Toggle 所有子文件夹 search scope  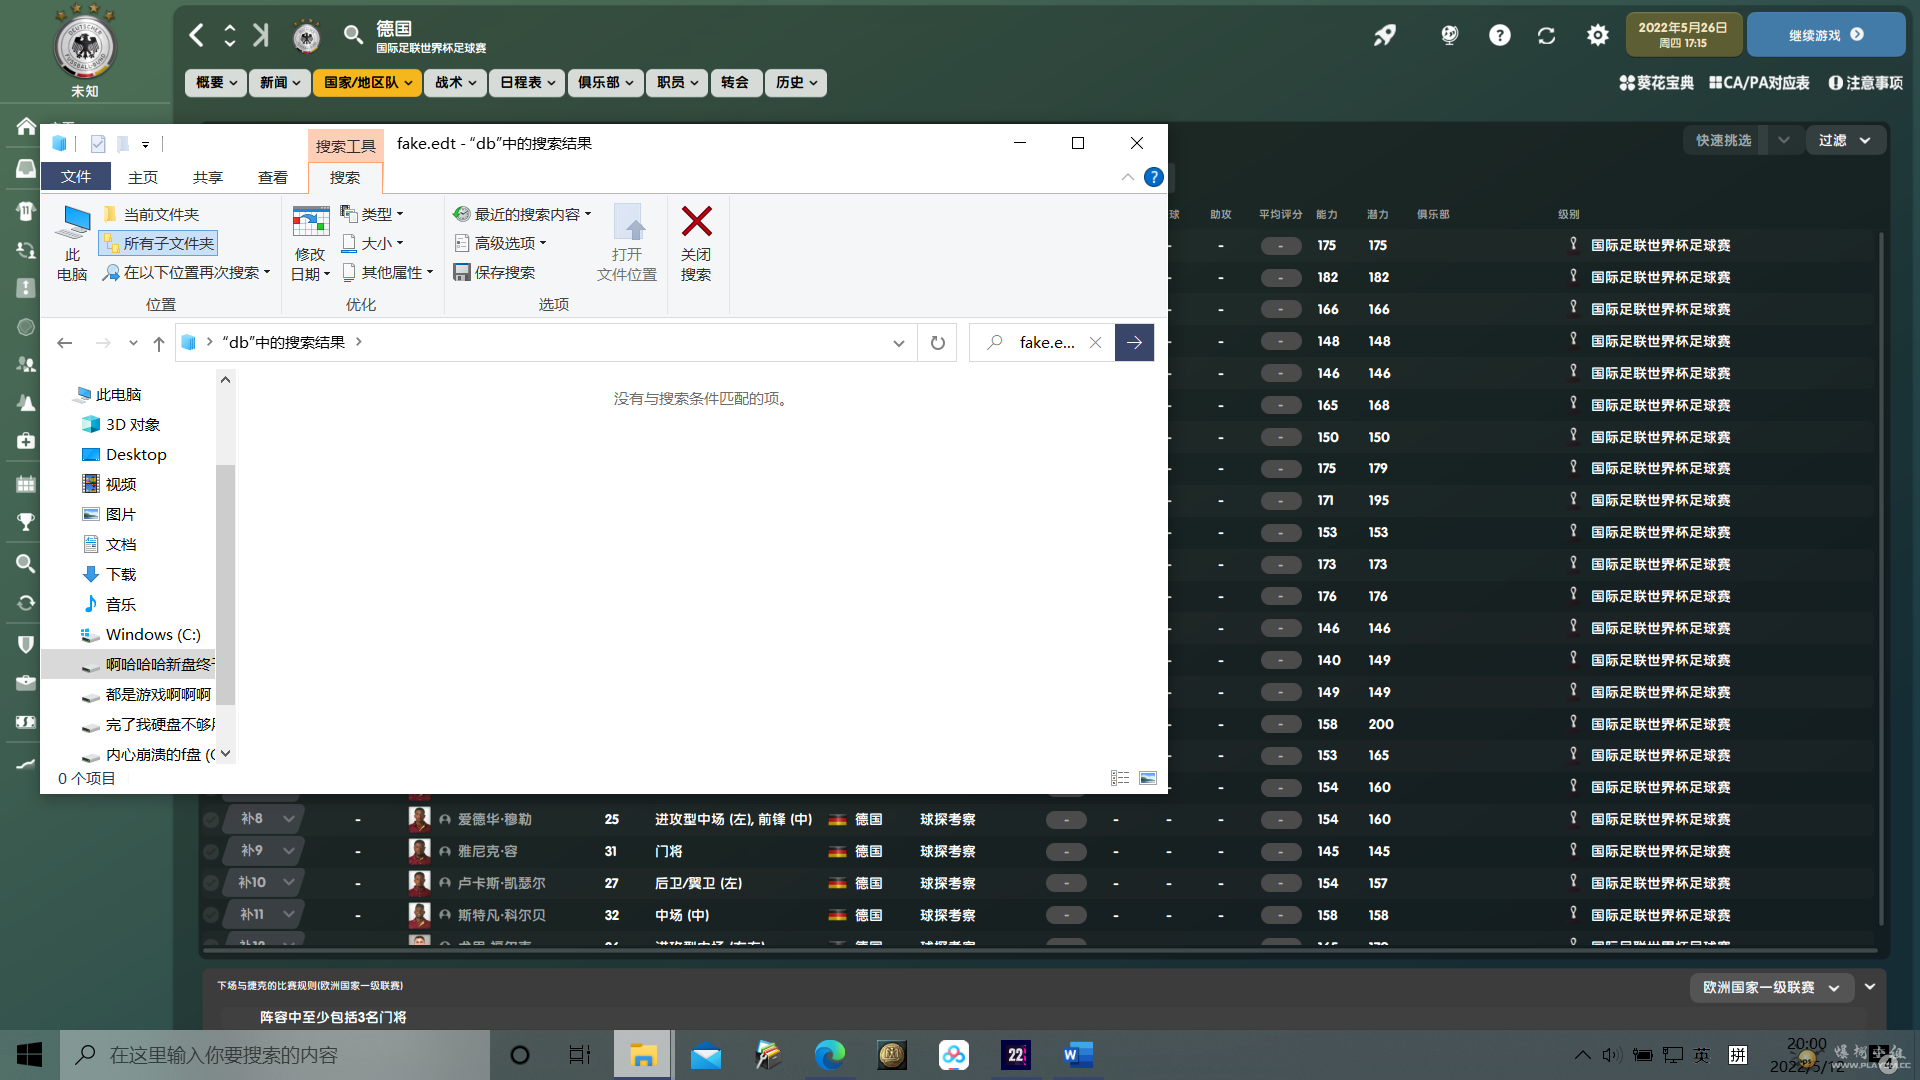[x=158, y=243]
